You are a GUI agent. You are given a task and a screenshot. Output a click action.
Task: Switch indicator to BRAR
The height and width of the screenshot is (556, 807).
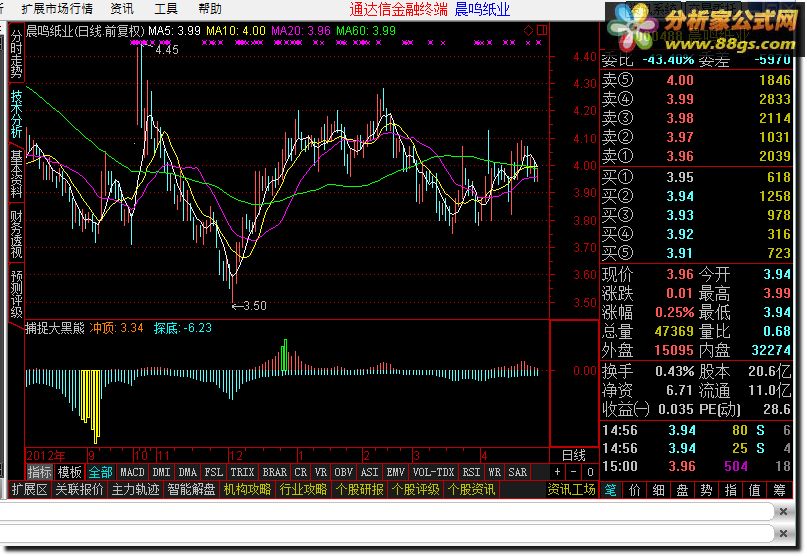tap(274, 472)
